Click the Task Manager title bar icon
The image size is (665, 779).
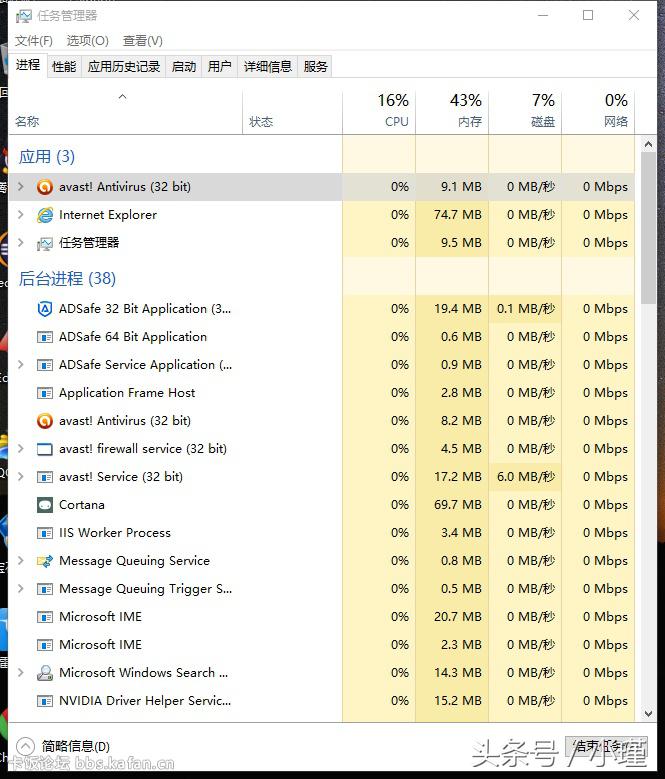point(23,16)
